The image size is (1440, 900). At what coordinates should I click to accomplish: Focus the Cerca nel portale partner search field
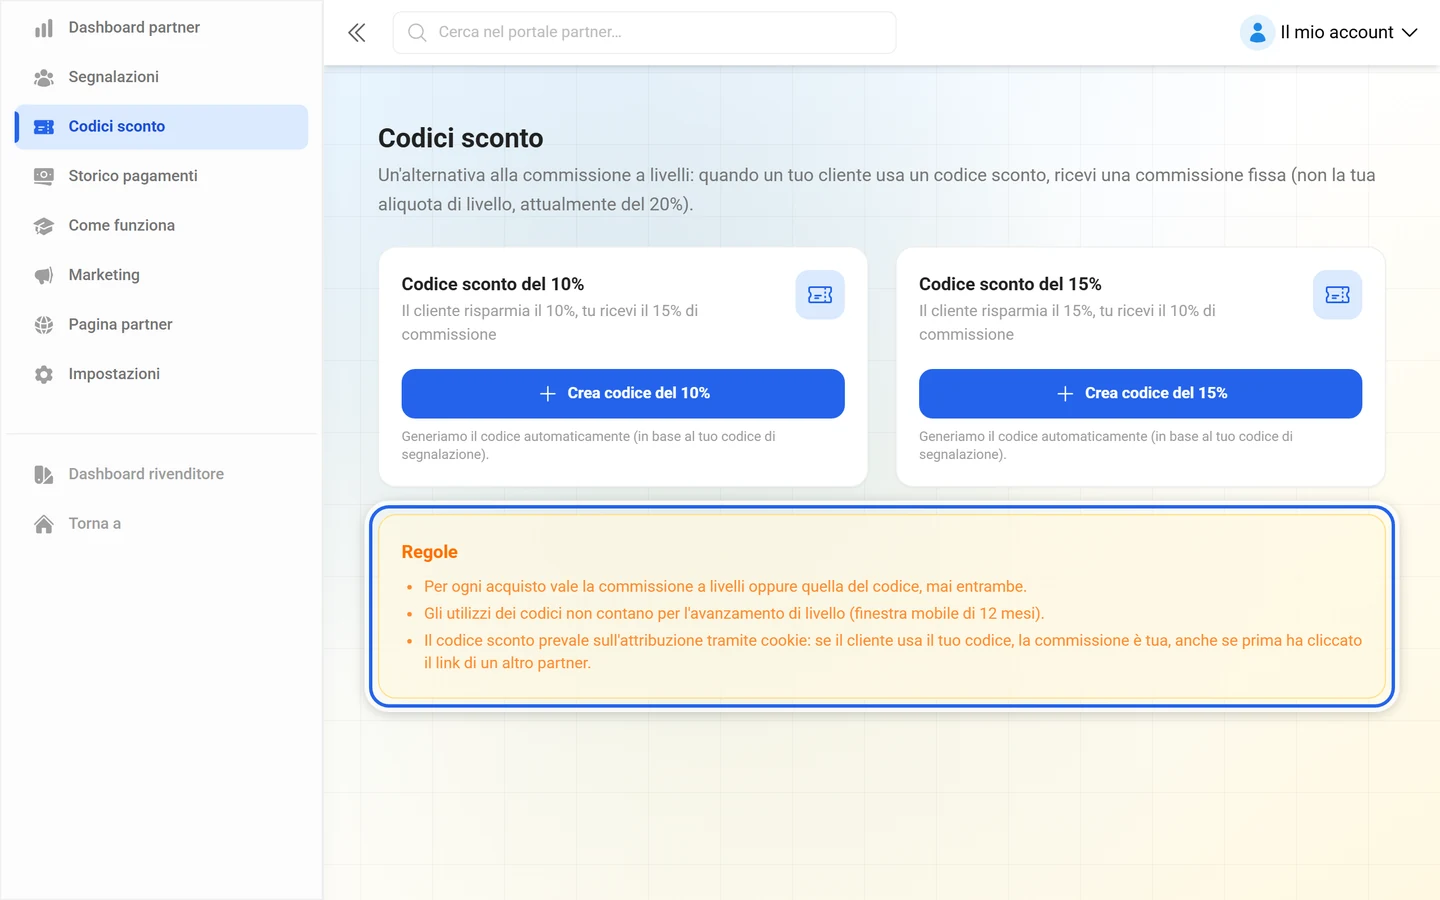point(644,32)
